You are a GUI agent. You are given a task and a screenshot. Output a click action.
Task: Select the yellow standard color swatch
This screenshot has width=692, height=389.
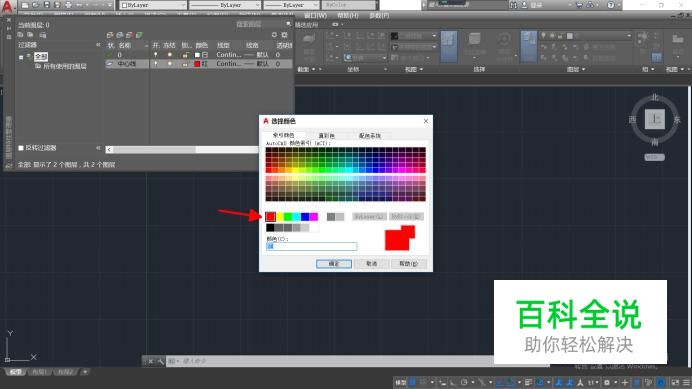[279, 217]
